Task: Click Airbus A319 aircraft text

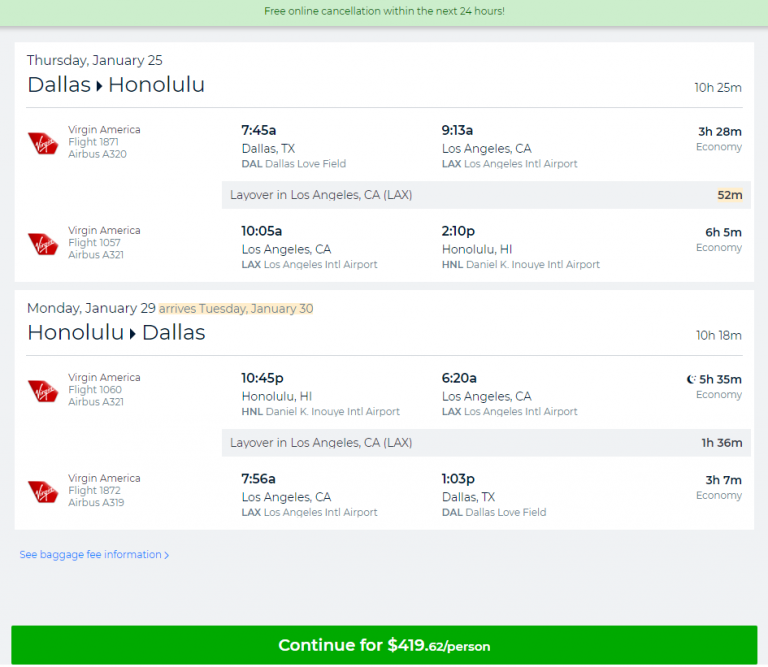Action: click(x=96, y=502)
